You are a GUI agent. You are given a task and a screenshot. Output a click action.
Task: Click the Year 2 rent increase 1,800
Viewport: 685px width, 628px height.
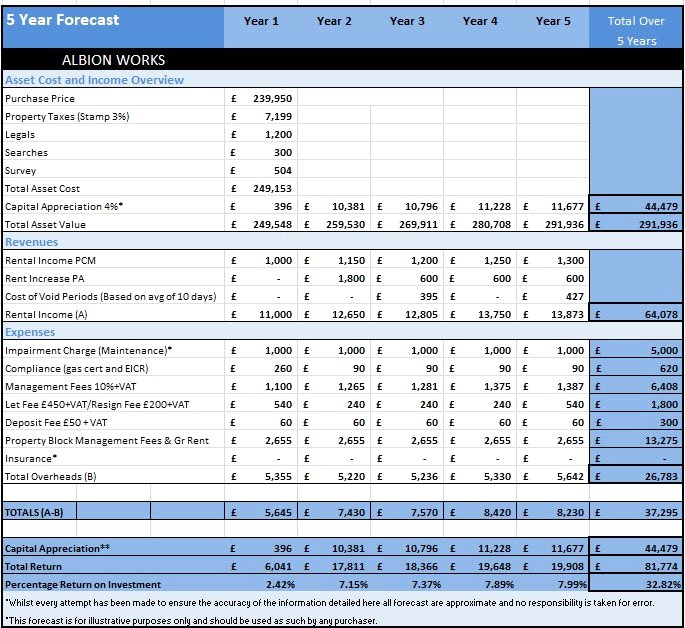point(351,279)
